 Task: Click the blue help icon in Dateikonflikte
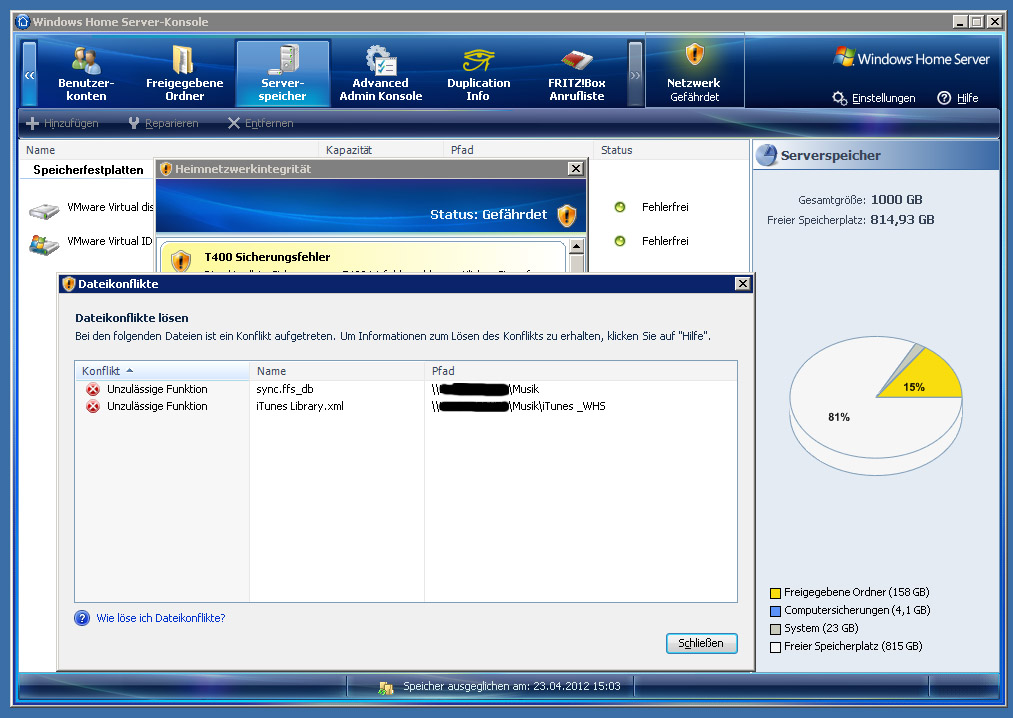click(x=82, y=618)
